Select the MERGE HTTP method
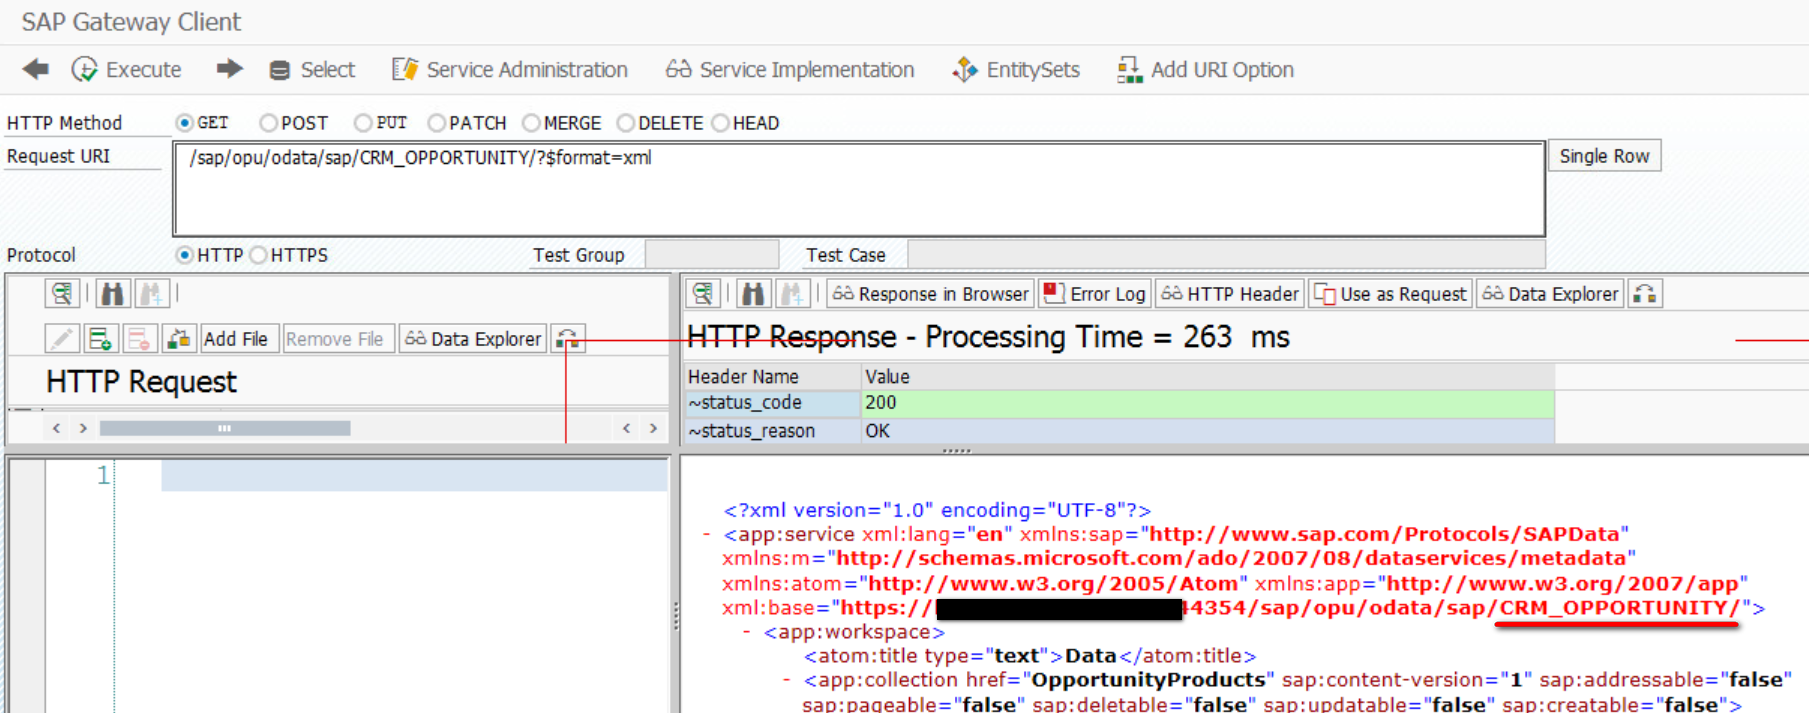Screen dimensions: 1809x713 click(x=531, y=123)
